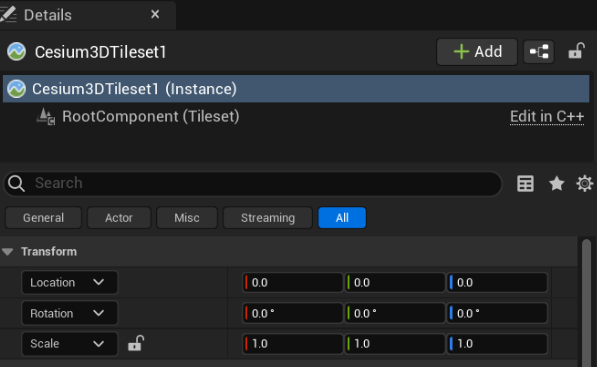Open the Scale type dropdown
The image size is (597, 367).
(70, 344)
